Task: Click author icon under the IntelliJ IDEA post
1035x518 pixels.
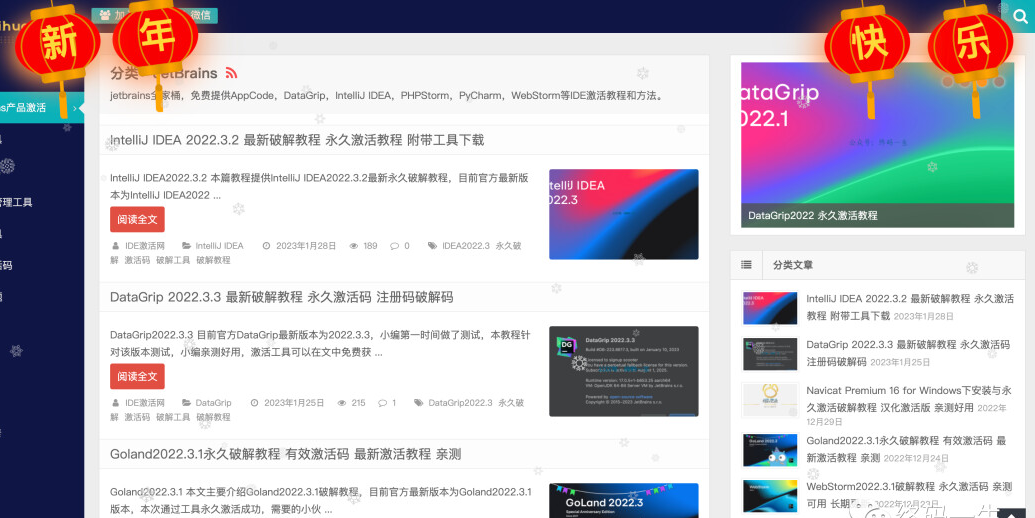Action: coord(115,245)
